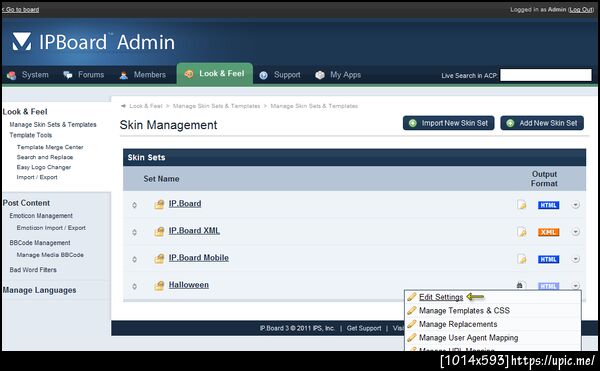Open the options dropdown for IP.Board XML
600x371 pixels.
coord(576,232)
